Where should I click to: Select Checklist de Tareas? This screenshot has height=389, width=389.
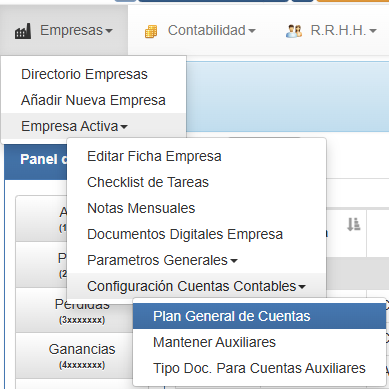(196, 182)
